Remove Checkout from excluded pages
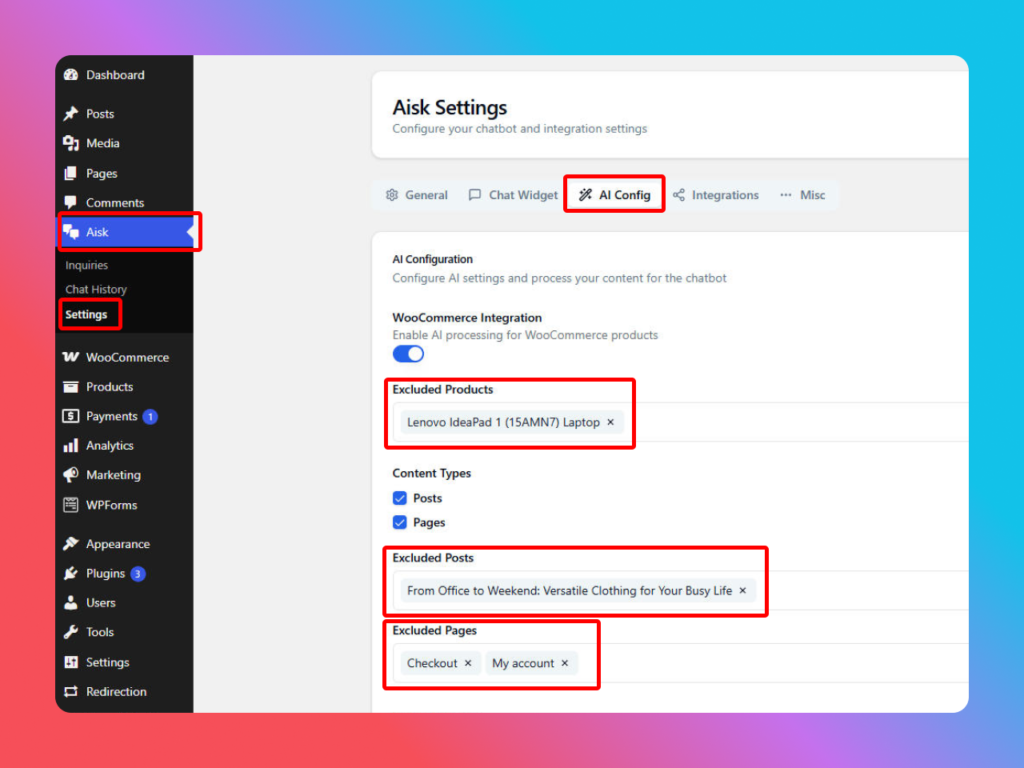The width and height of the screenshot is (1024, 768). [x=468, y=663]
